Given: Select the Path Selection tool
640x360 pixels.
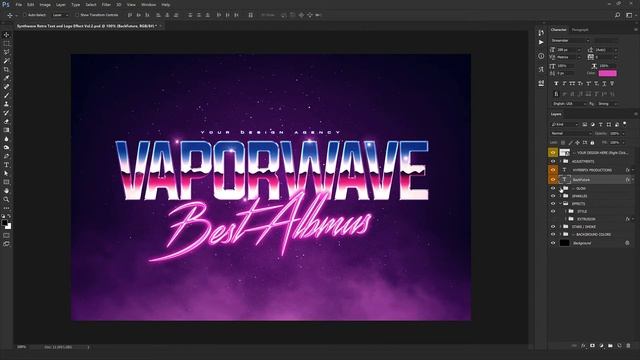Looking at the screenshot, I should point(7,173).
